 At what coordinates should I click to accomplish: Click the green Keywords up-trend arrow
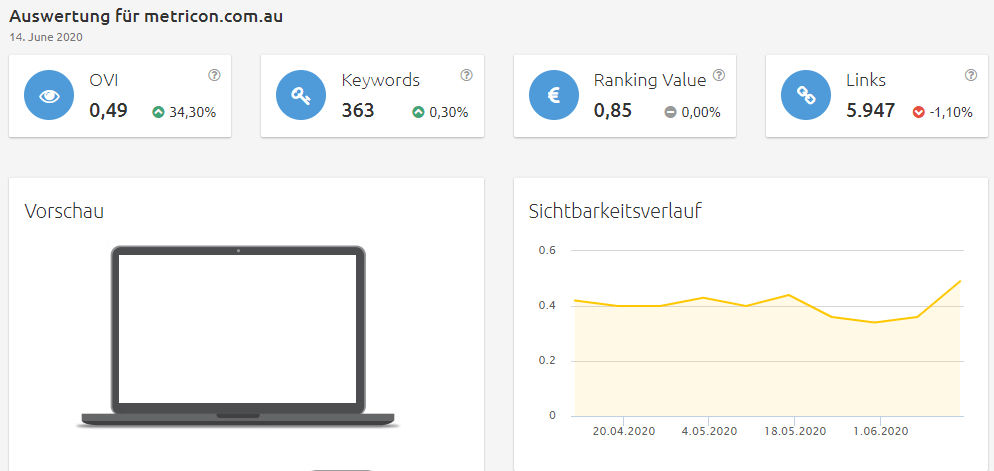pos(418,112)
